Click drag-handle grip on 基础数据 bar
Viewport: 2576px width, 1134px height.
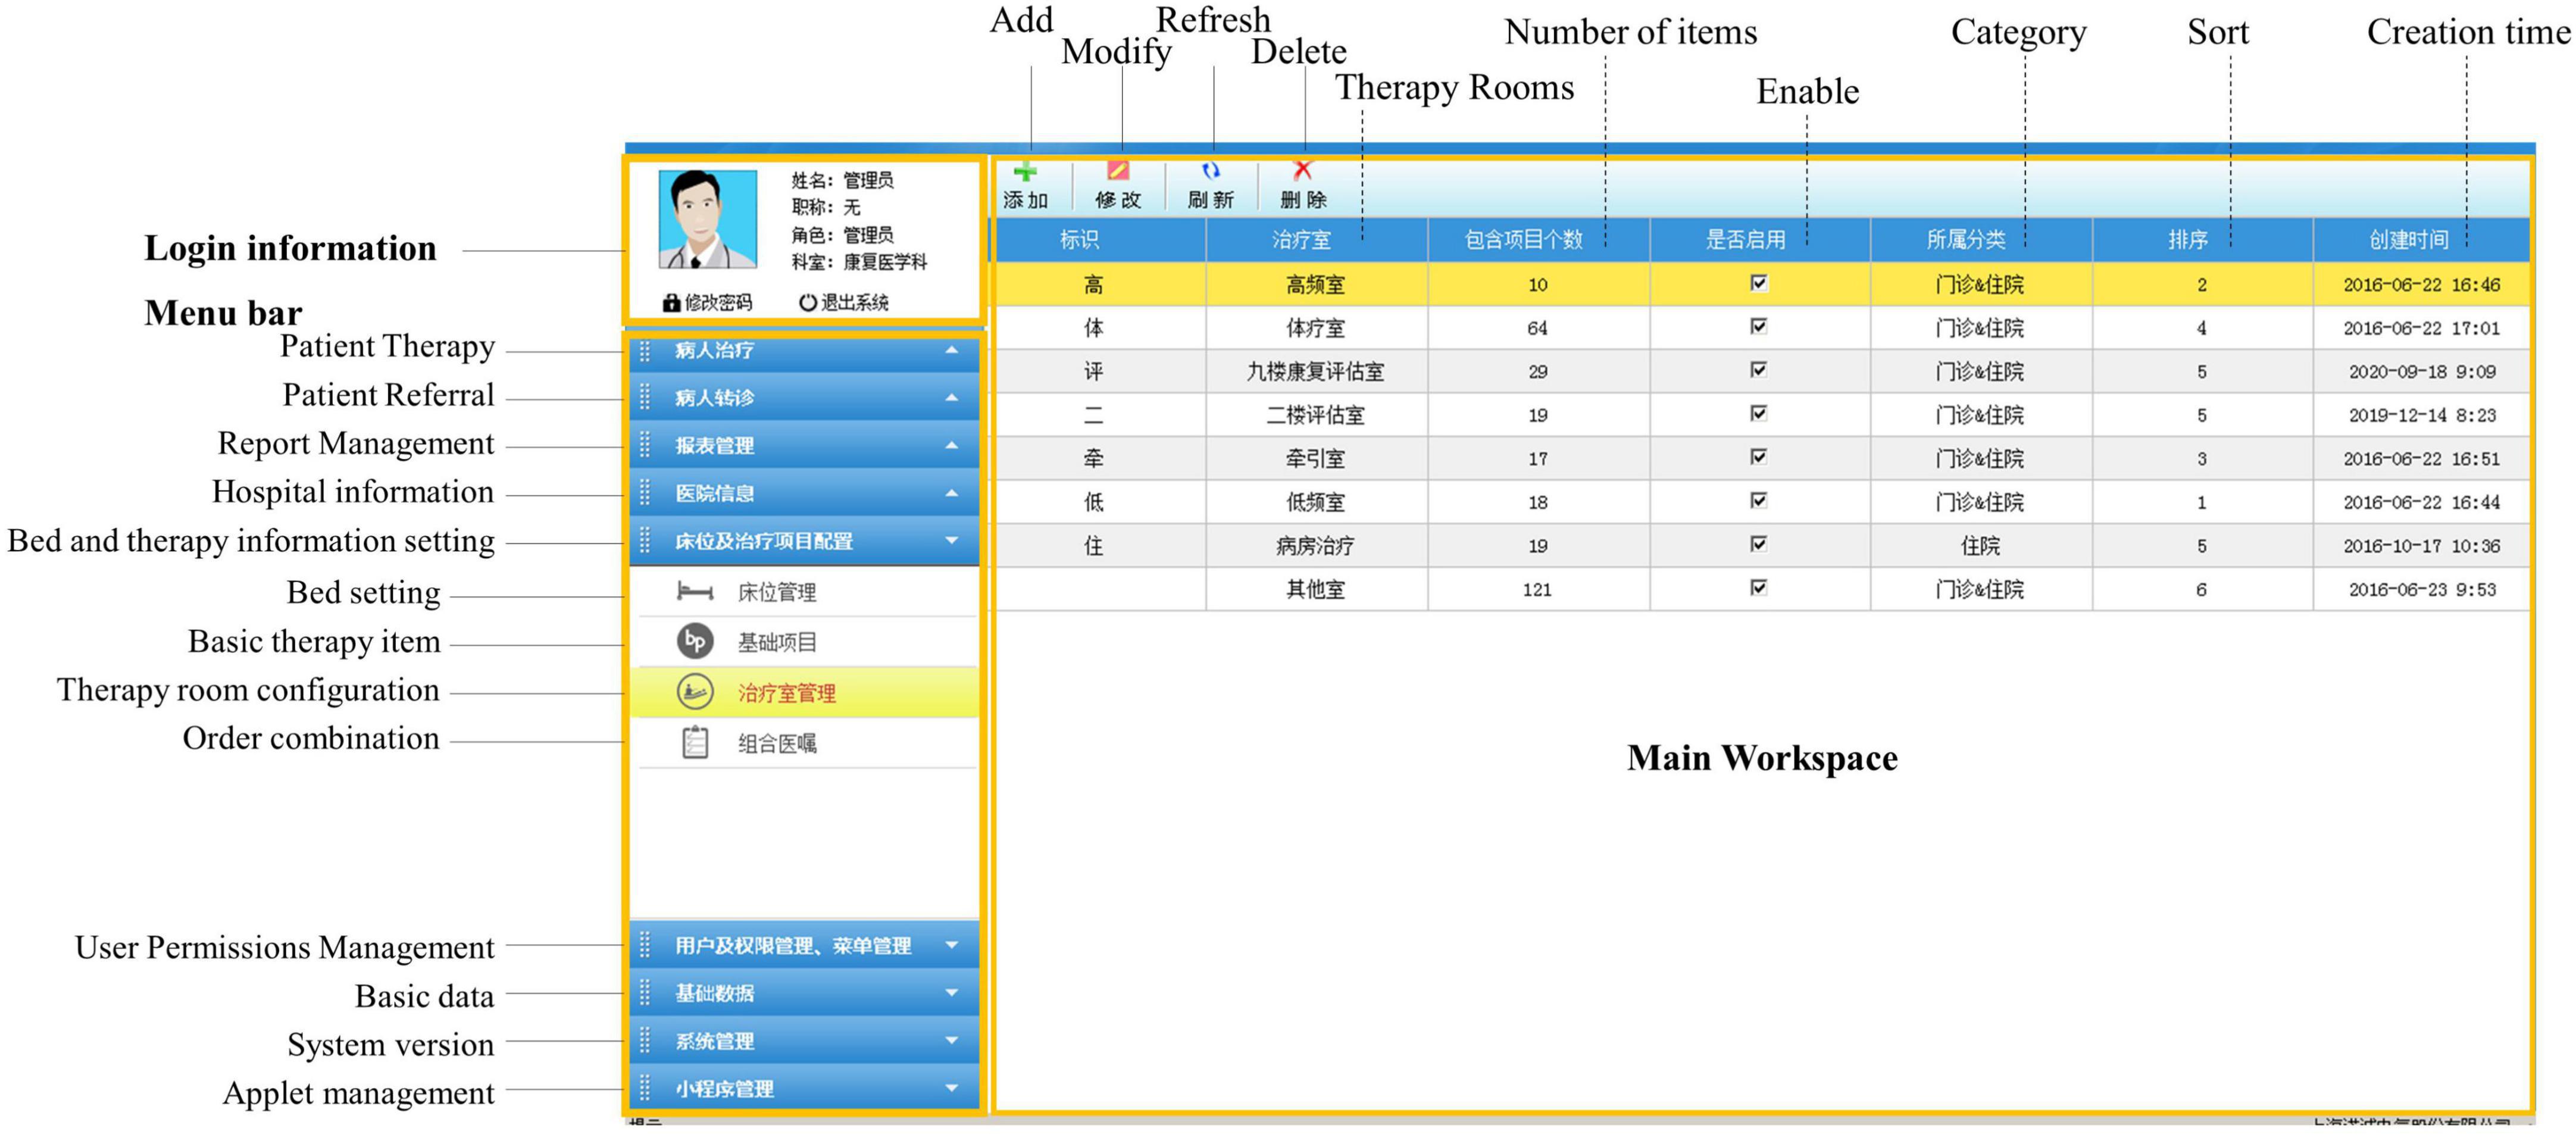pyautogui.click(x=645, y=993)
